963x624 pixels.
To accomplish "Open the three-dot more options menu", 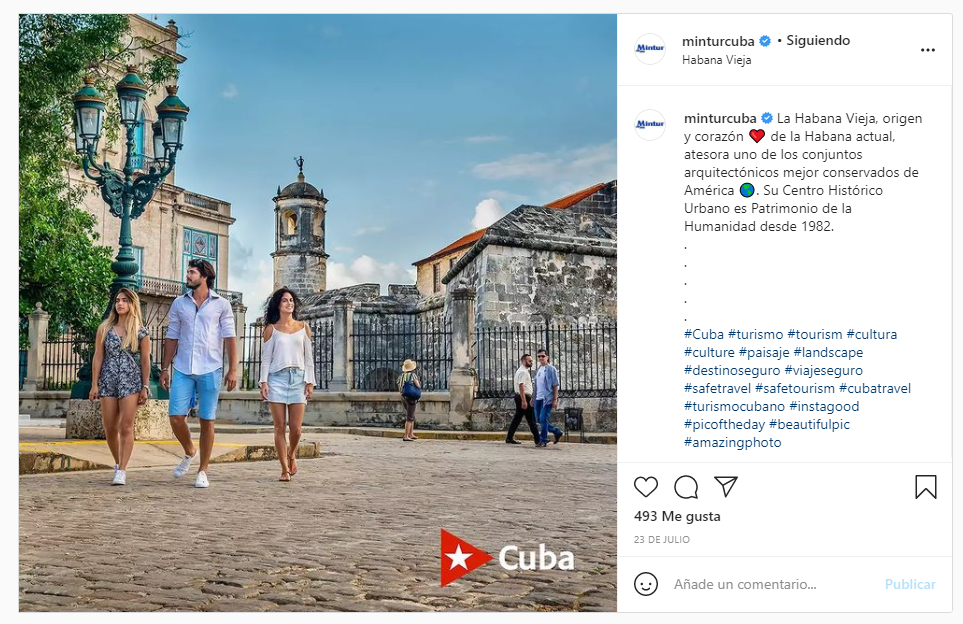I will (x=927, y=50).
